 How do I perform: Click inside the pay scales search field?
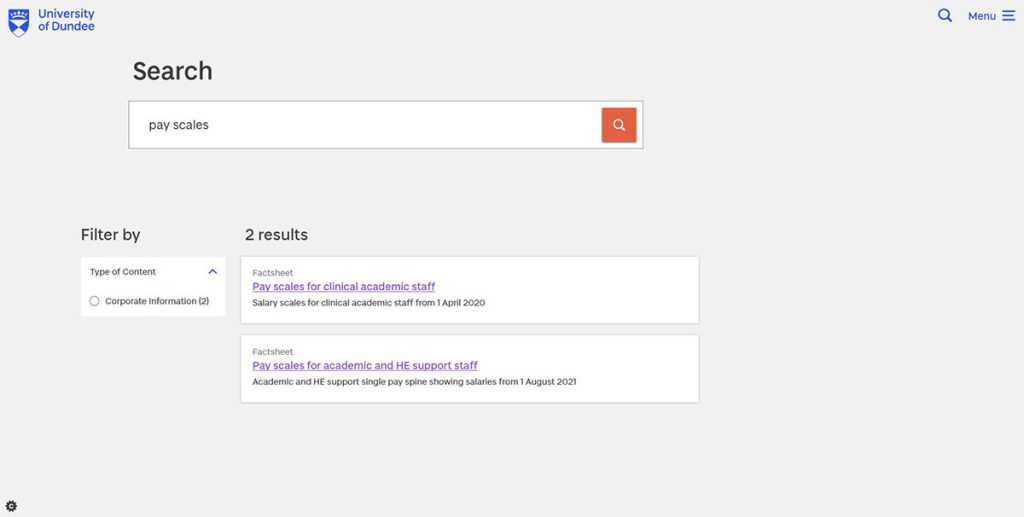(365, 125)
